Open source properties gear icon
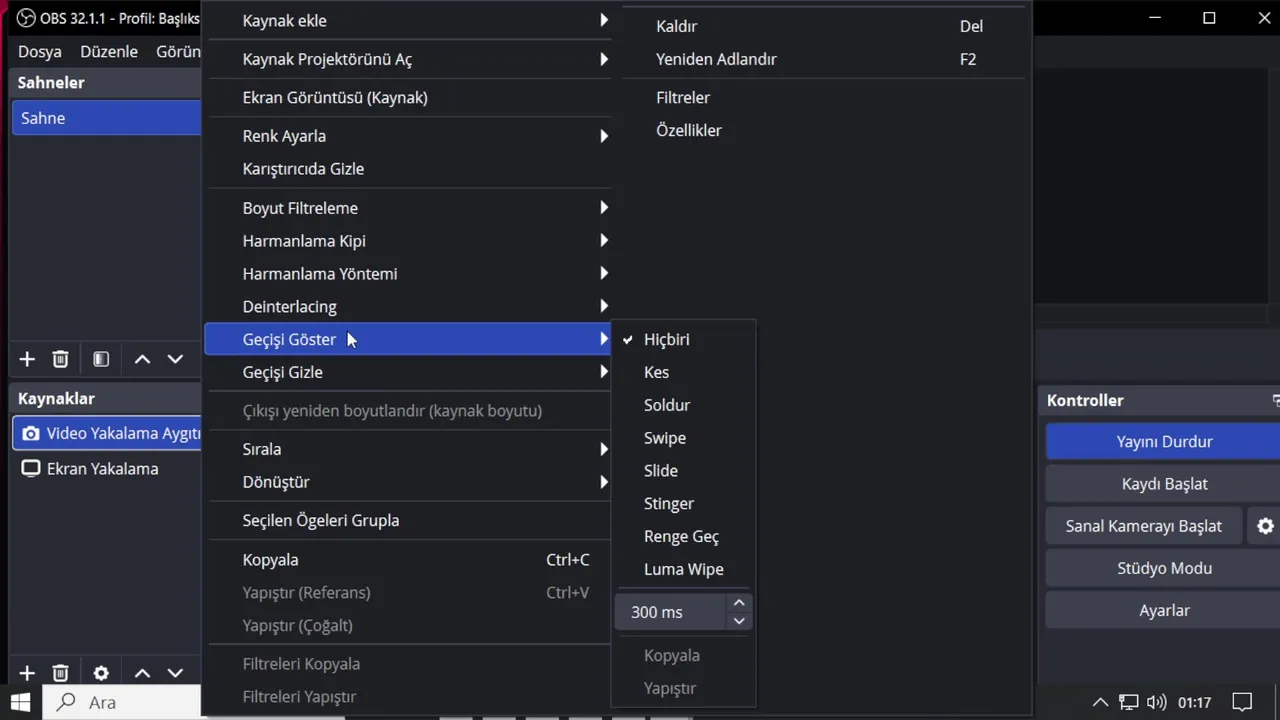 click(101, 674)
